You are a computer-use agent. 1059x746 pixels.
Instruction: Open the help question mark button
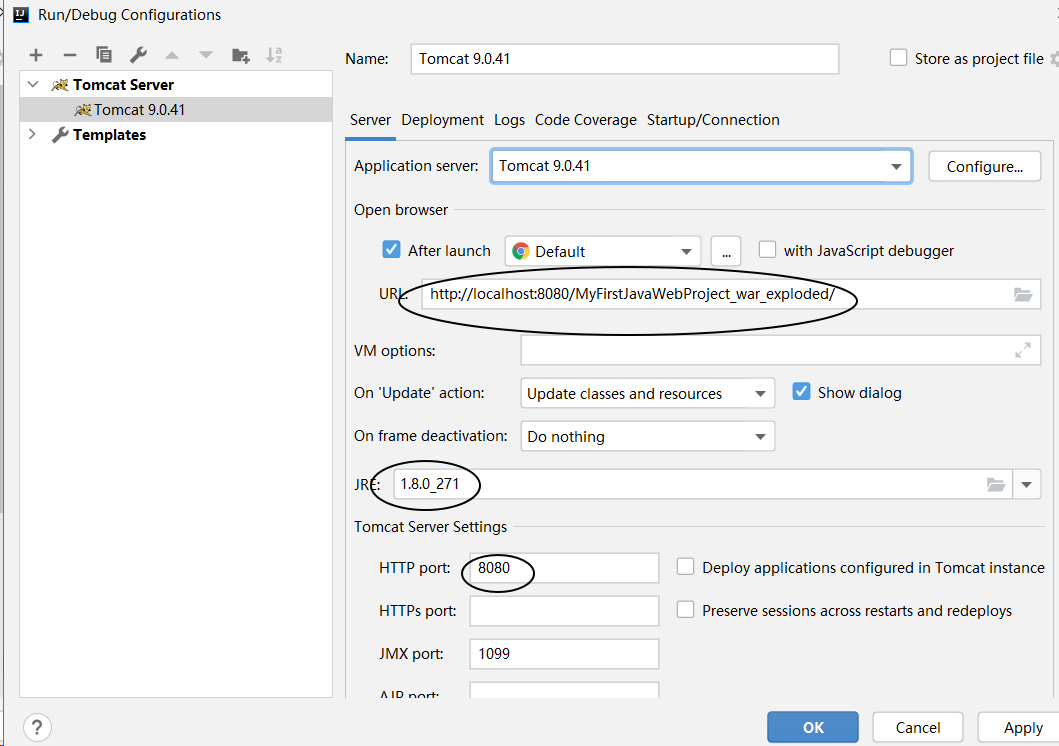pyautogui.click(x=37, y=727)
